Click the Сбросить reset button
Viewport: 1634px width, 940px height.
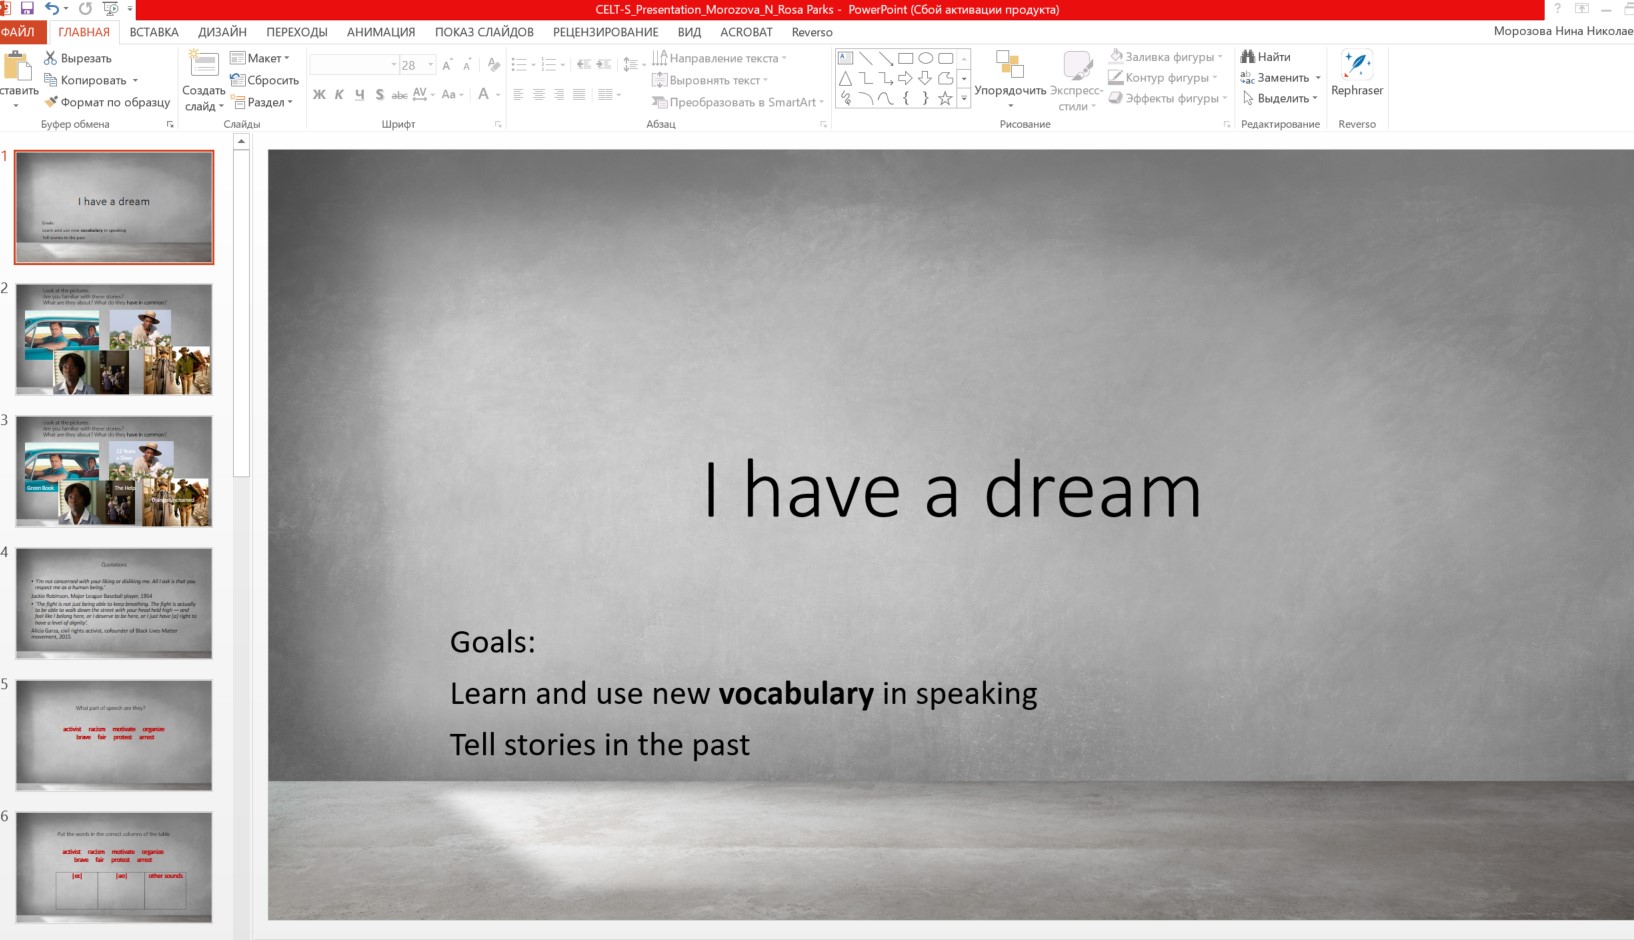(x=265, y=80)
